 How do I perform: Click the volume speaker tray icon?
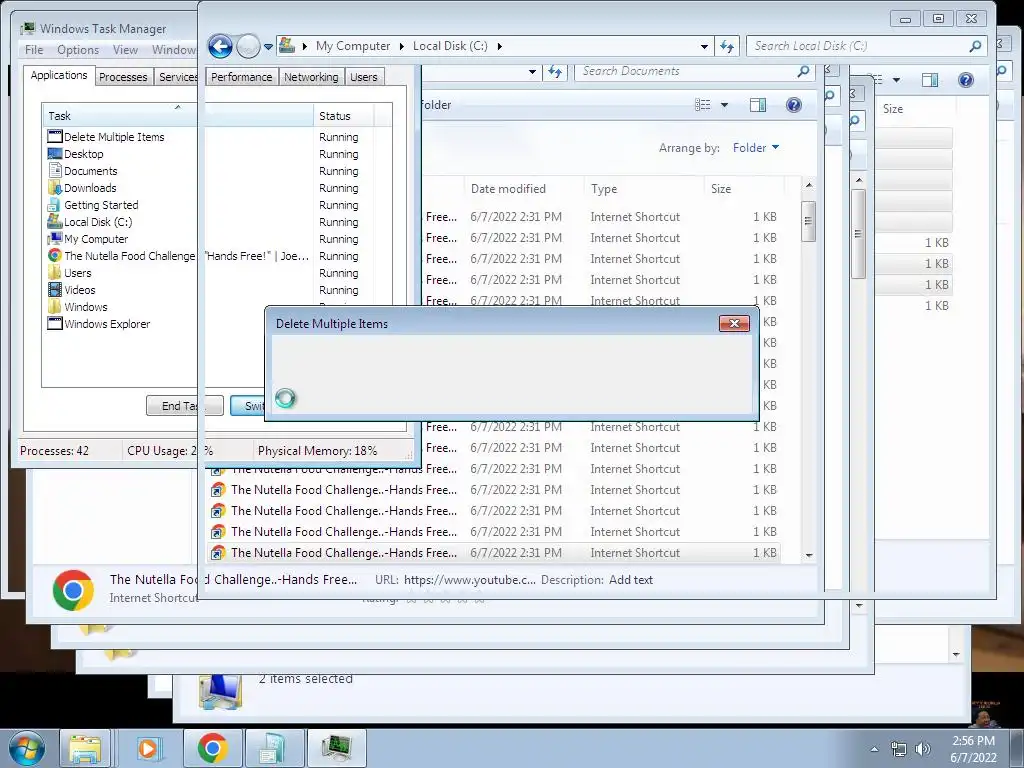click(922, 748)
